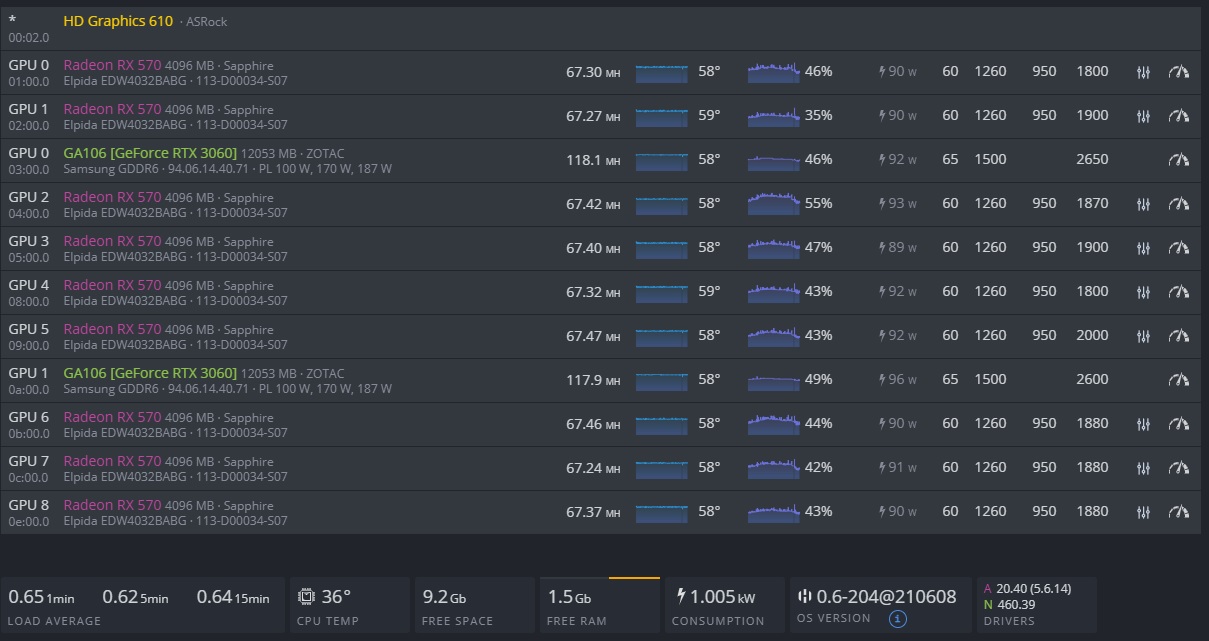Click the tuning sliders icon for GPU 6

click(1143, 424)
